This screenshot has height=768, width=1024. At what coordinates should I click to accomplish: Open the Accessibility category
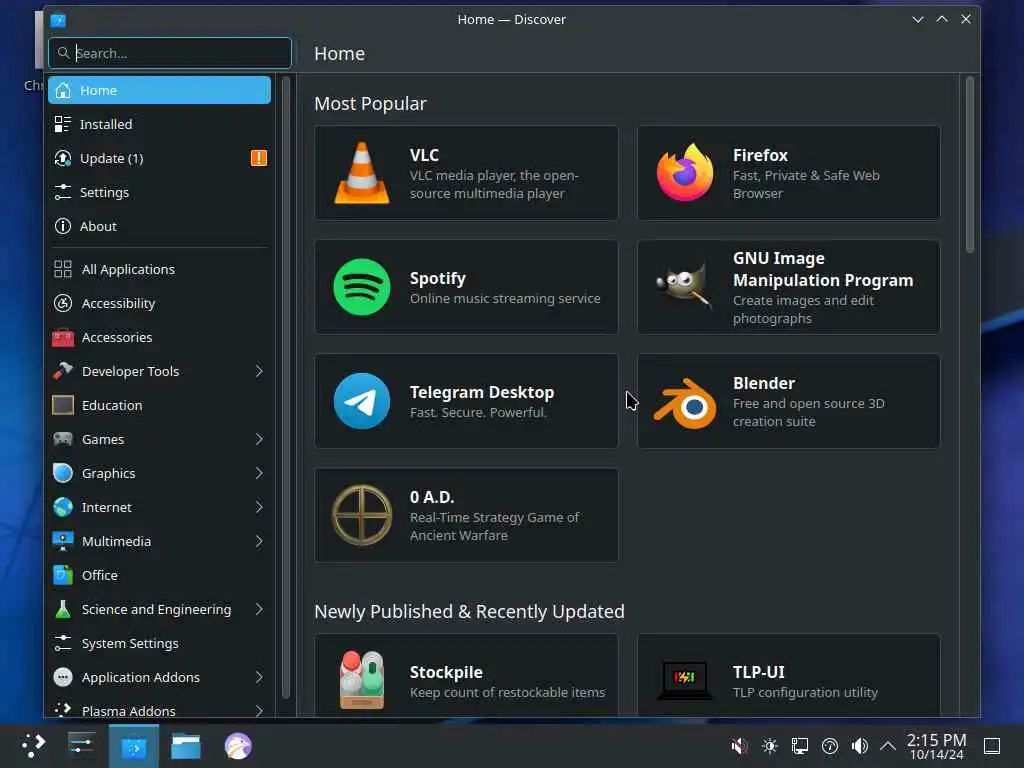click(x=159, y=303)
